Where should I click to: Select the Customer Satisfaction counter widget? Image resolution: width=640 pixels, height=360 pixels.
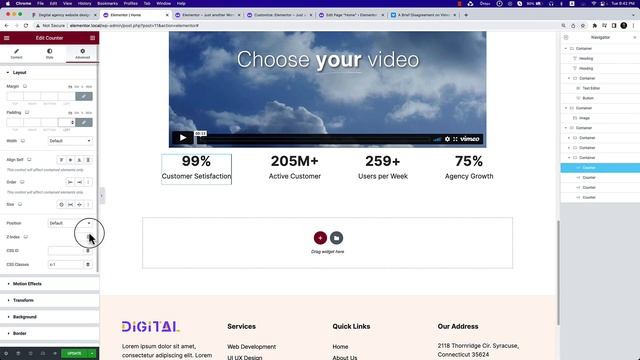(x=196, y=169)
